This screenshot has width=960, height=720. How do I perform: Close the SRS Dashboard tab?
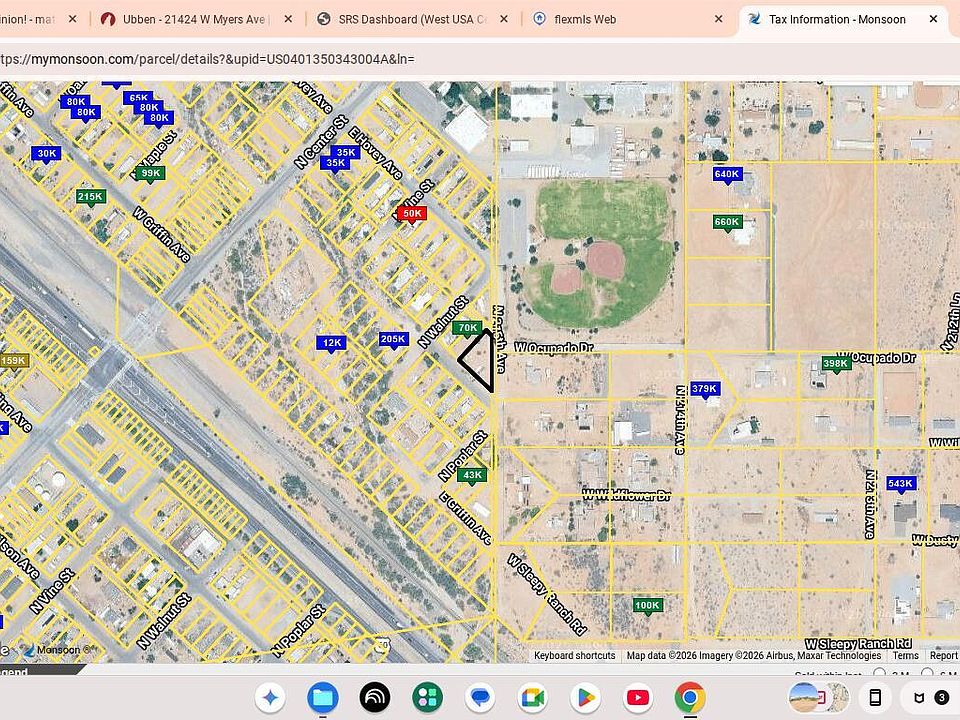point(504,20)
